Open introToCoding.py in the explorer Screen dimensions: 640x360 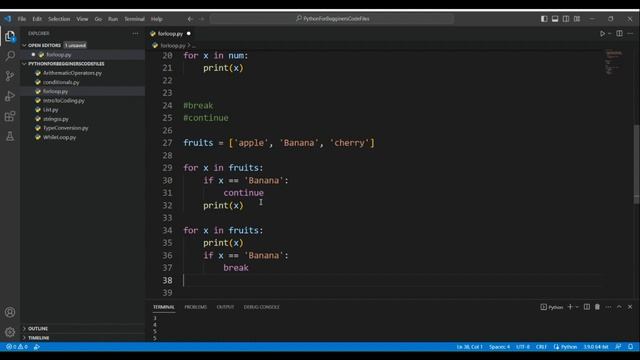coord(64,100)
